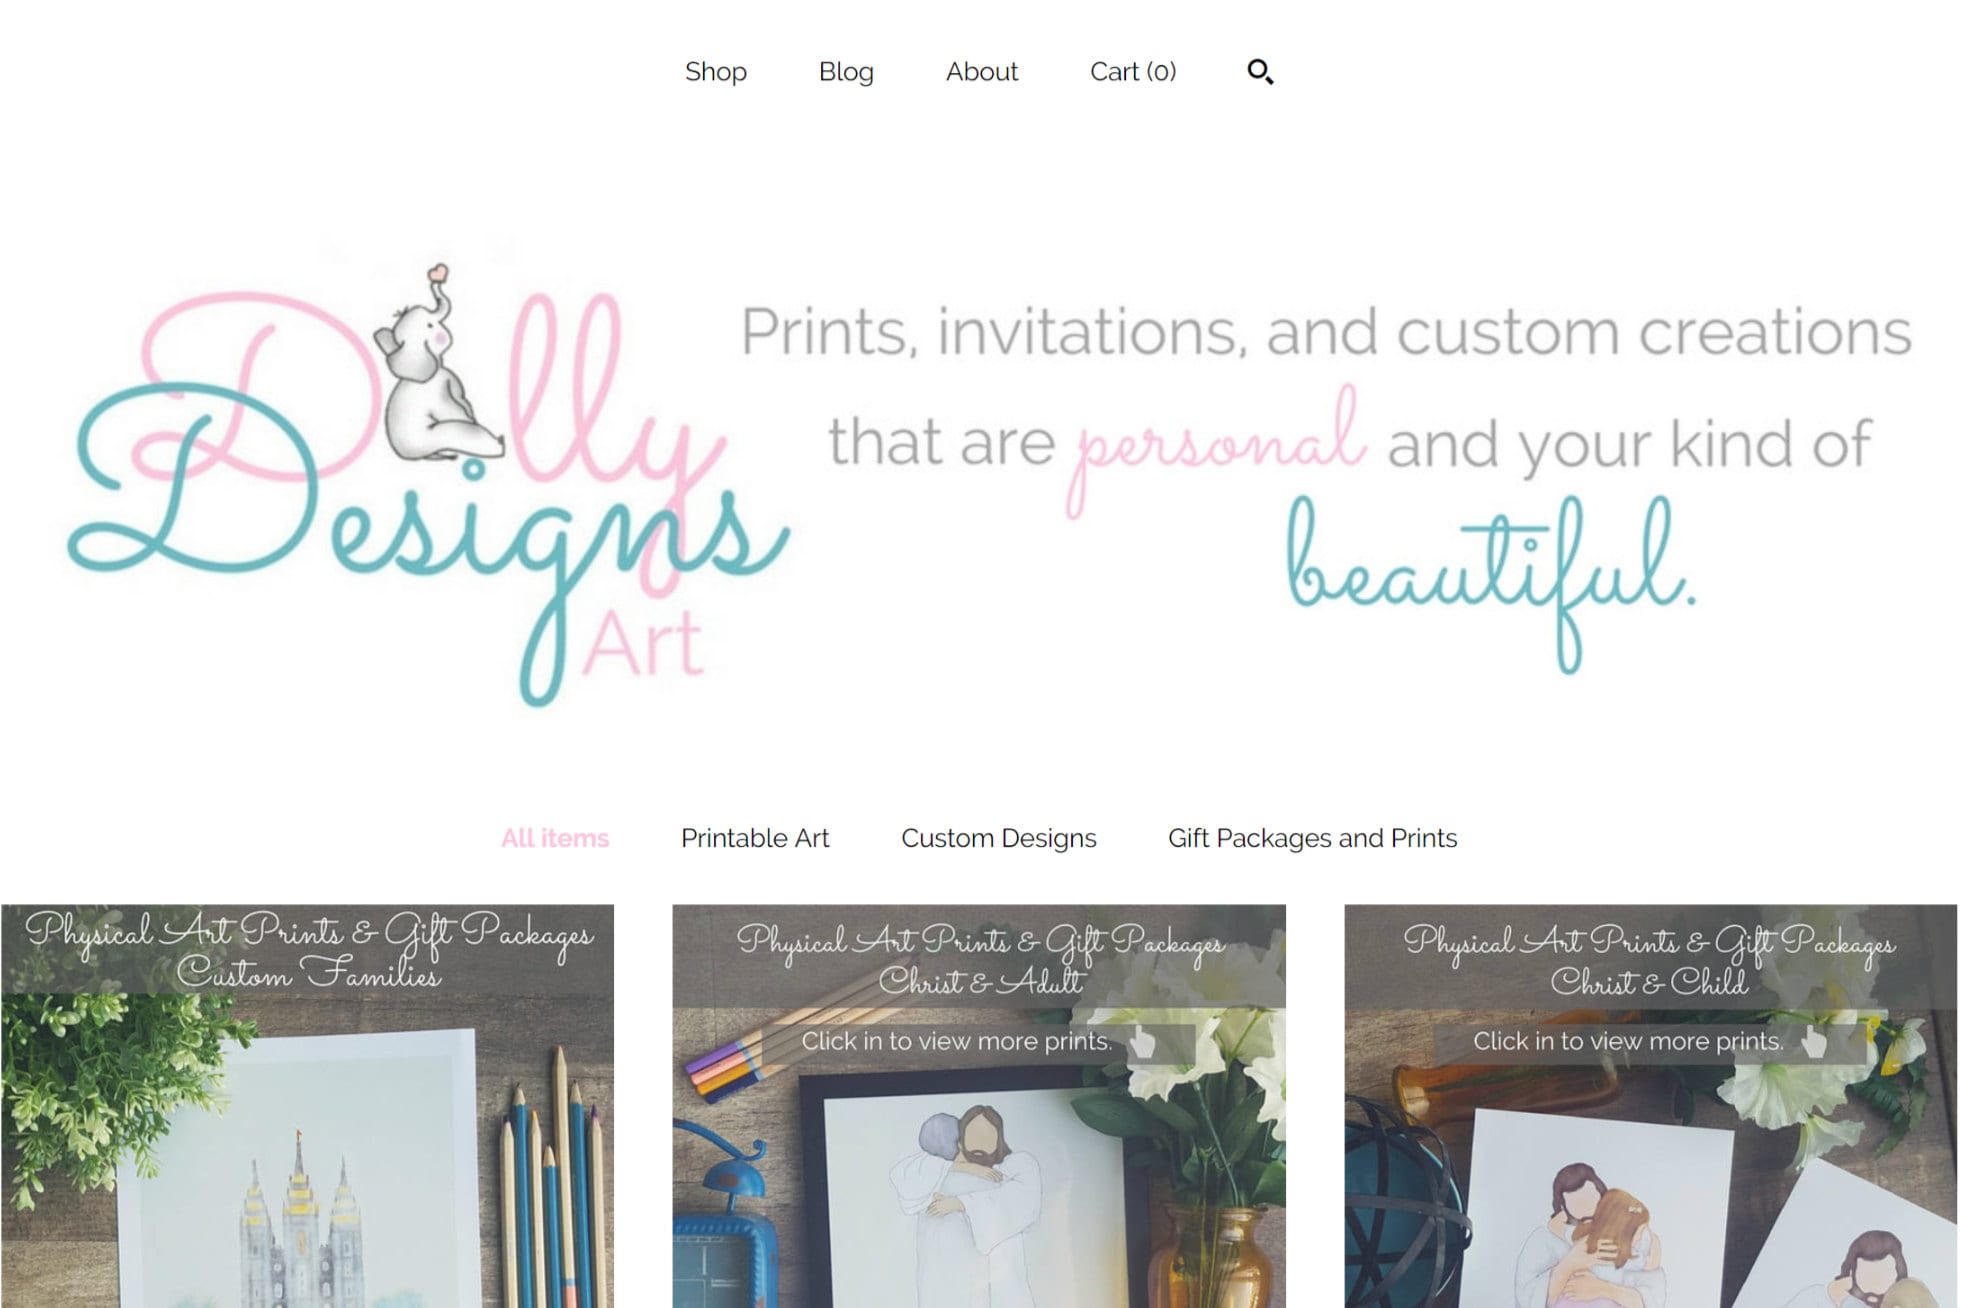Click hand pointer icon on Christ & Child
The width and height of the screenshot is (1961, 1308).
pyautogui.click(x=1813, y=1042)
